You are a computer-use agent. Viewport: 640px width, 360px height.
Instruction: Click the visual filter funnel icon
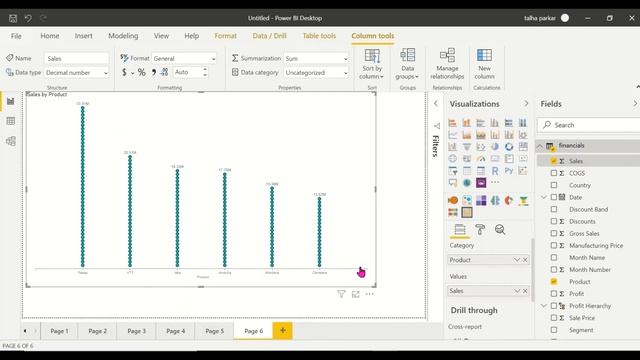click(341, 294)
